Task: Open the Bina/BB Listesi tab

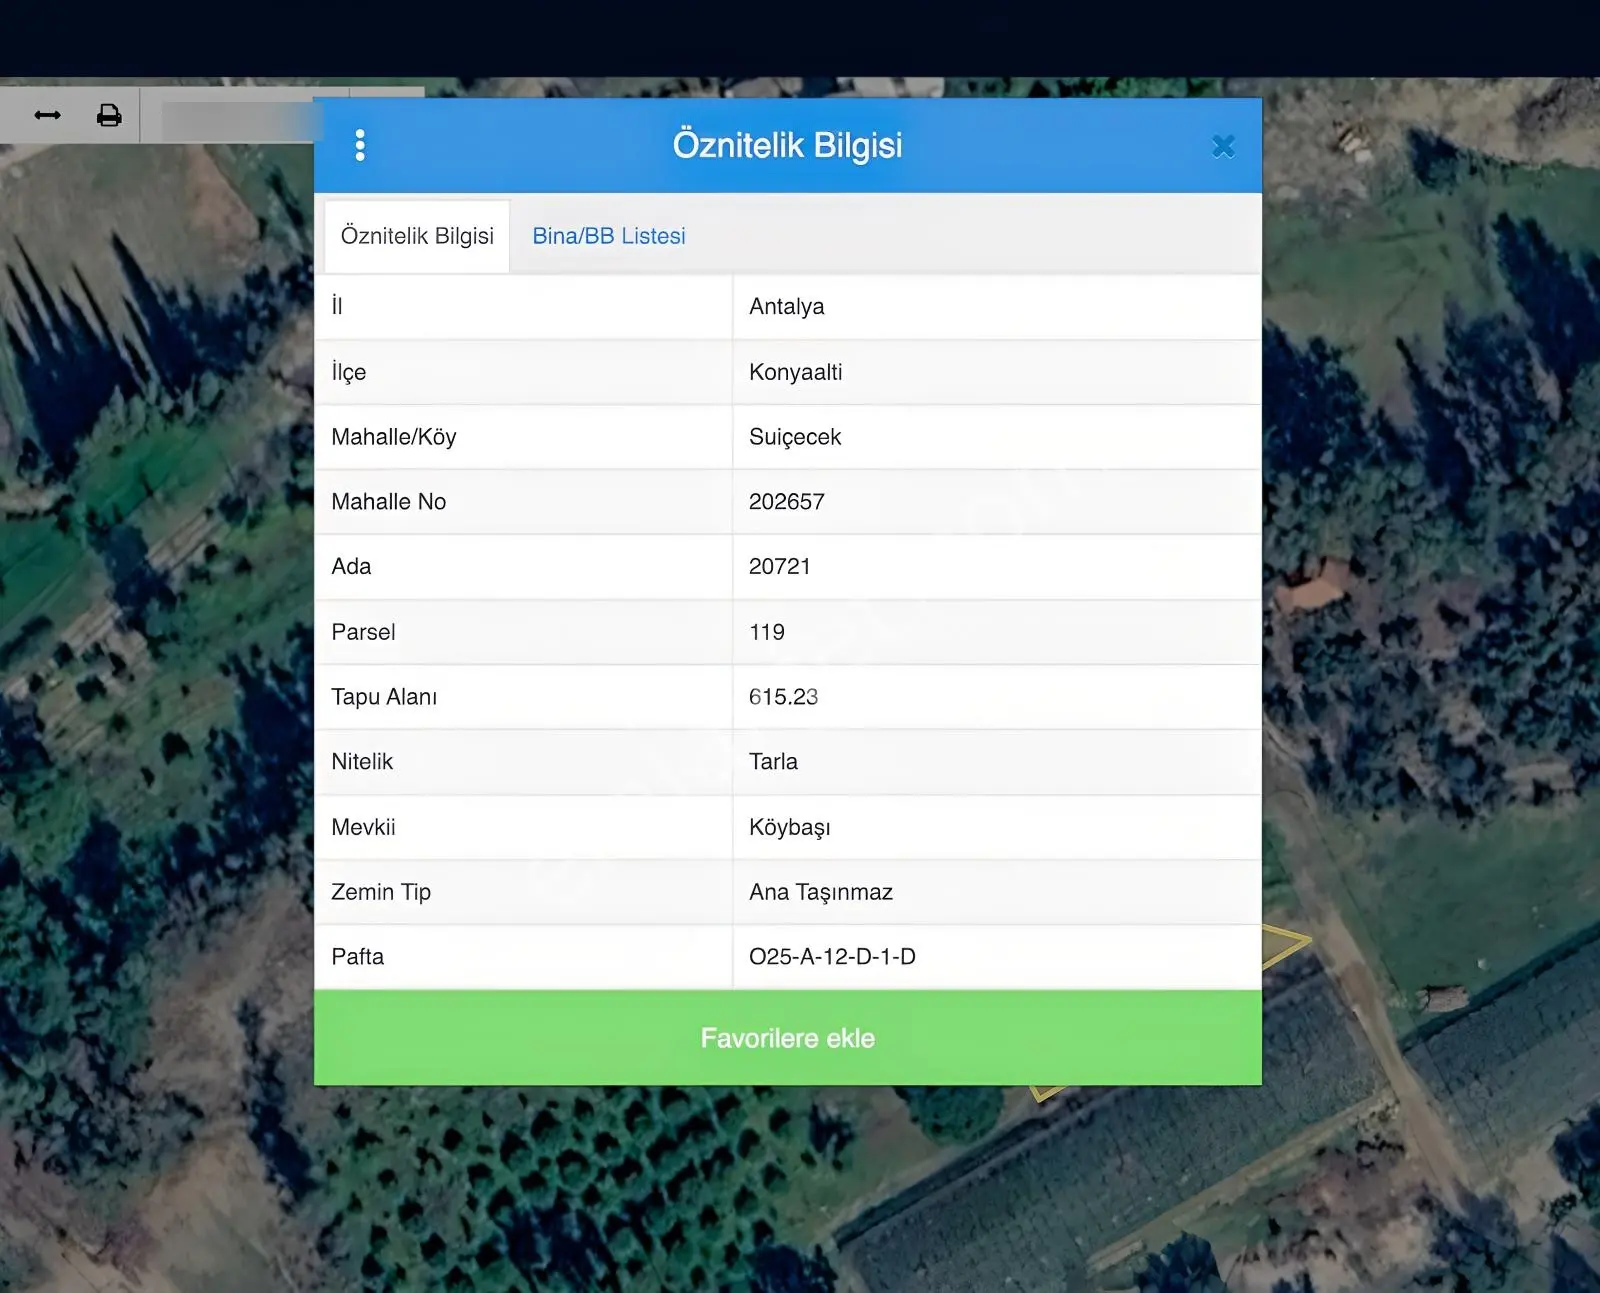Action: point(609,236)
